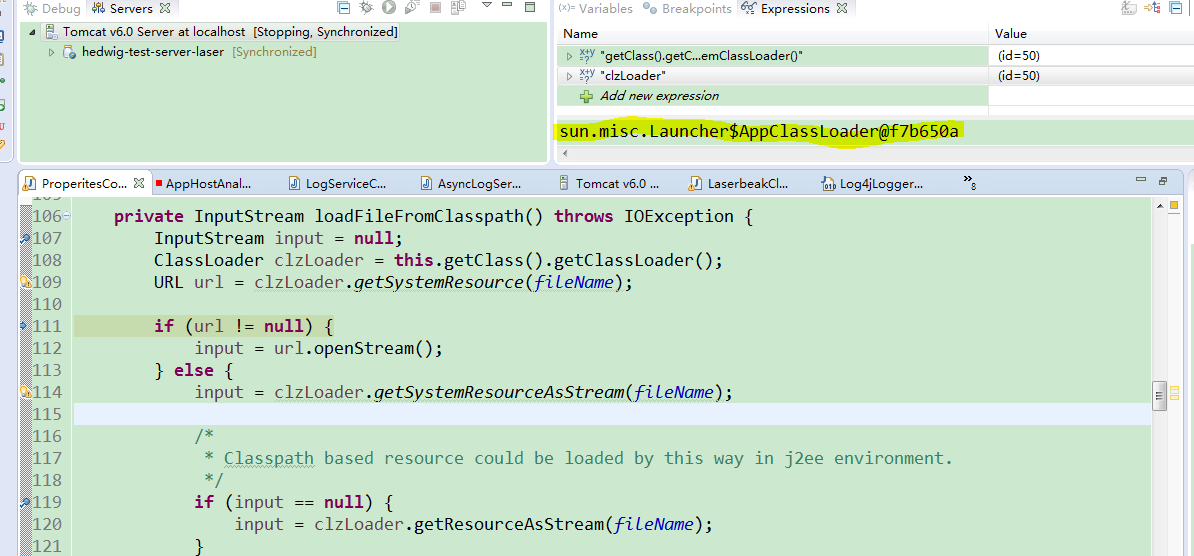
Task: Expand the getClass() expression row
Action: click(569, 56)
